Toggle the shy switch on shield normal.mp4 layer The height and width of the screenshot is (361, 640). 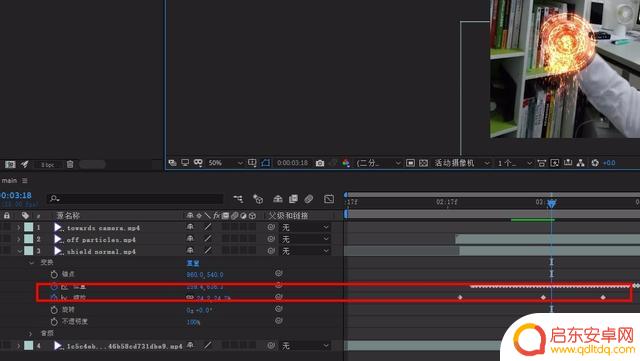(x=190, y=250)
